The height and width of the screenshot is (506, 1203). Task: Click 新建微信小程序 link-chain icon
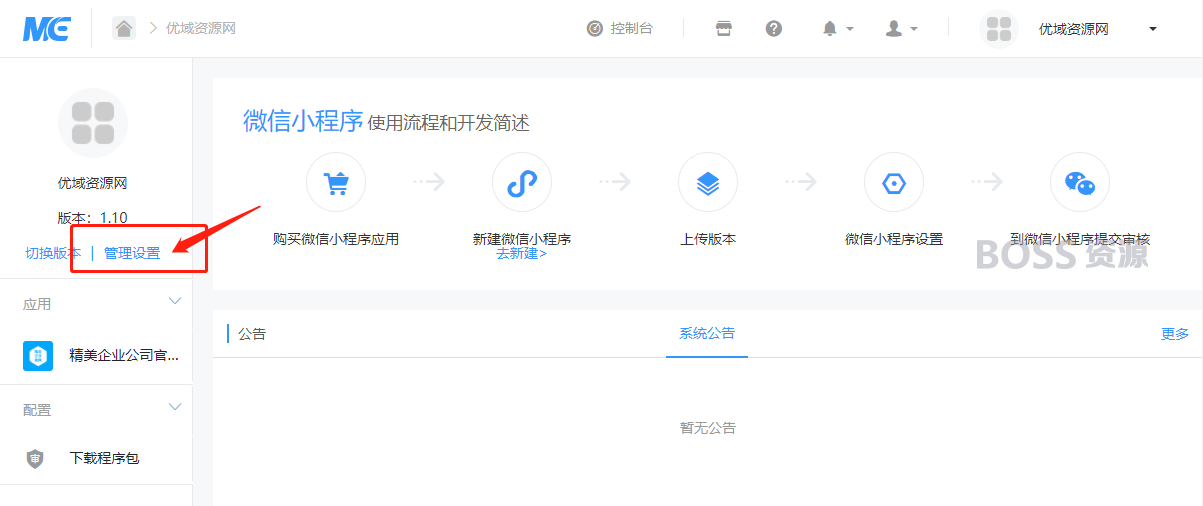[x=522, y=183]
